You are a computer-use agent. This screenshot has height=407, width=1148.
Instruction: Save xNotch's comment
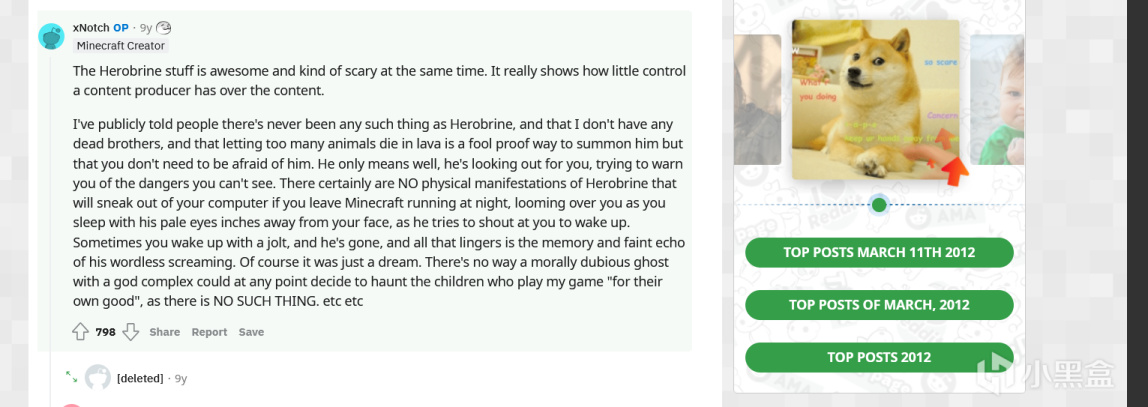(251, 332)
